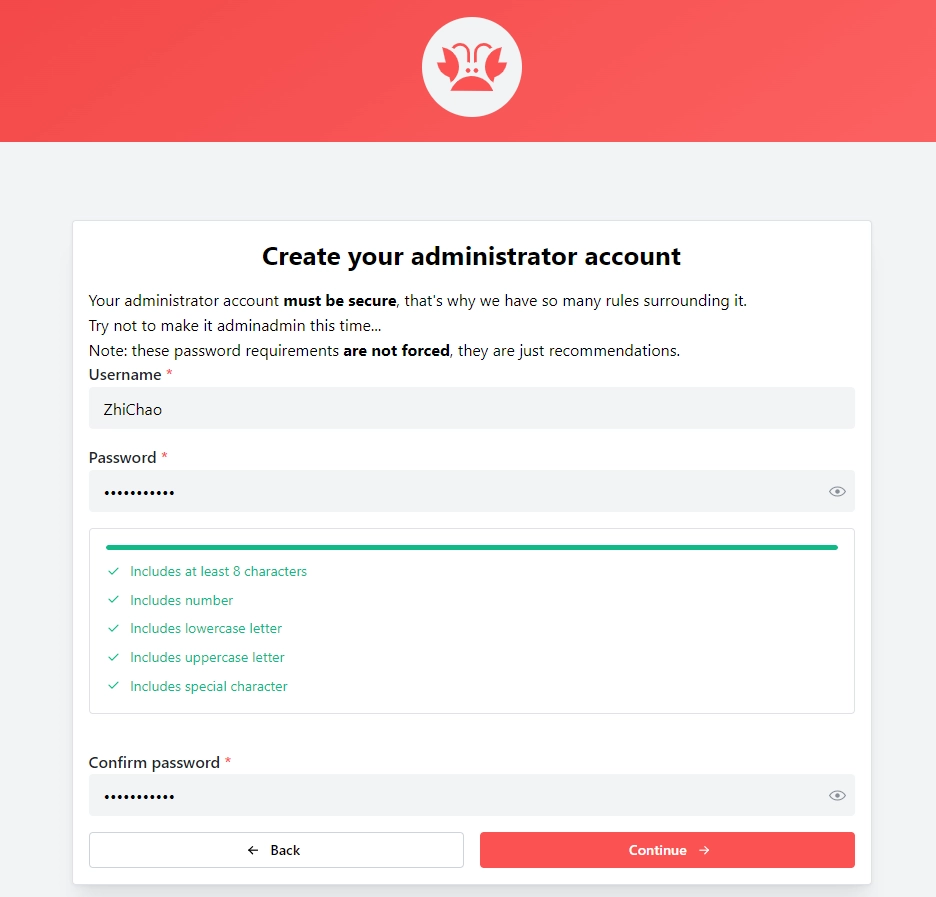This screenshot has height=897, width=936.
Task: Click the checkmark beside "Includes special character"
Action: [113, 686]
